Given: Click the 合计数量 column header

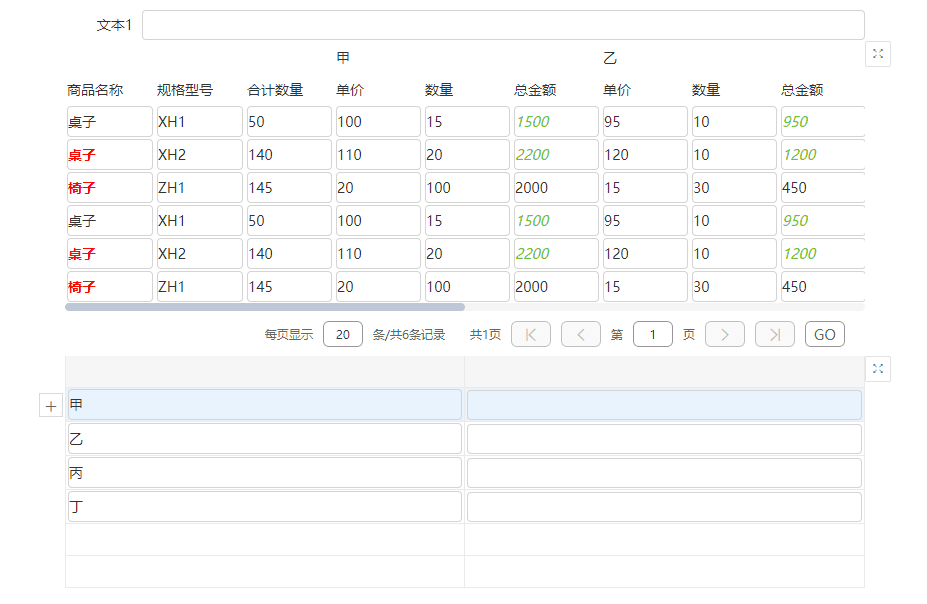Looking at the screenshot, I should click(275, 90).
